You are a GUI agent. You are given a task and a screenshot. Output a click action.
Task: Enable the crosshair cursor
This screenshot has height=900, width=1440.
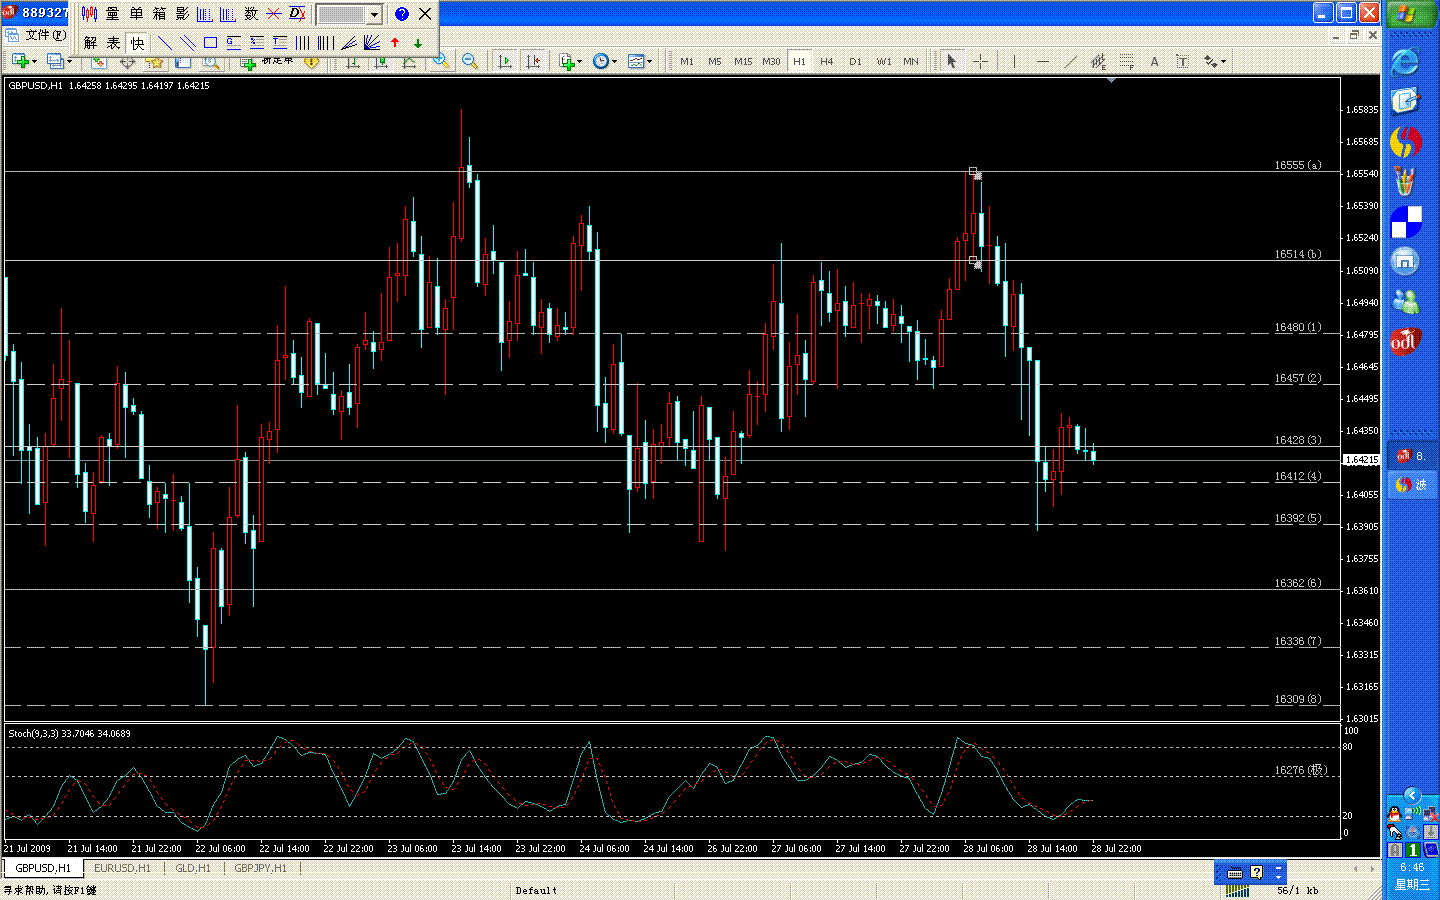[x=980, y=62]
